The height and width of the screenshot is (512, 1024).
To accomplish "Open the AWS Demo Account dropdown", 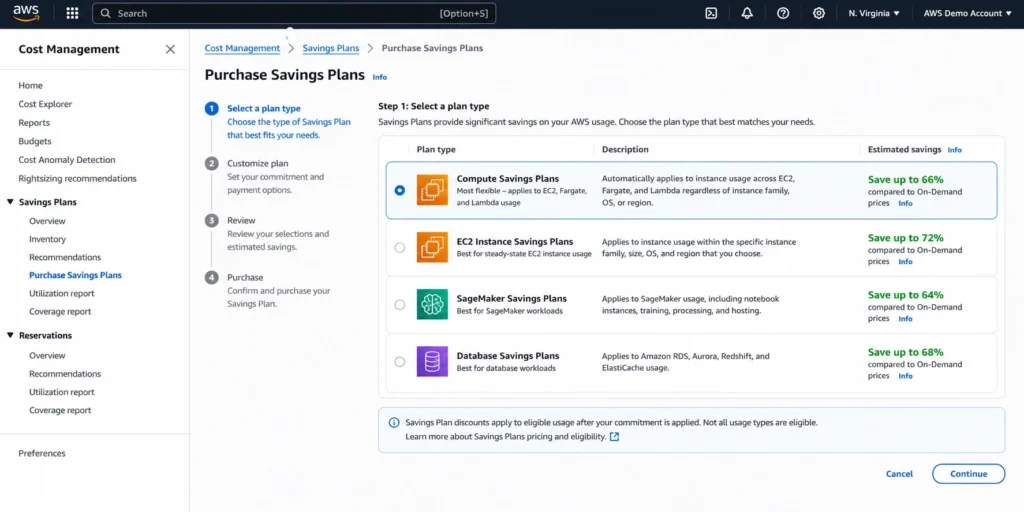I will [x=967, y=13].
